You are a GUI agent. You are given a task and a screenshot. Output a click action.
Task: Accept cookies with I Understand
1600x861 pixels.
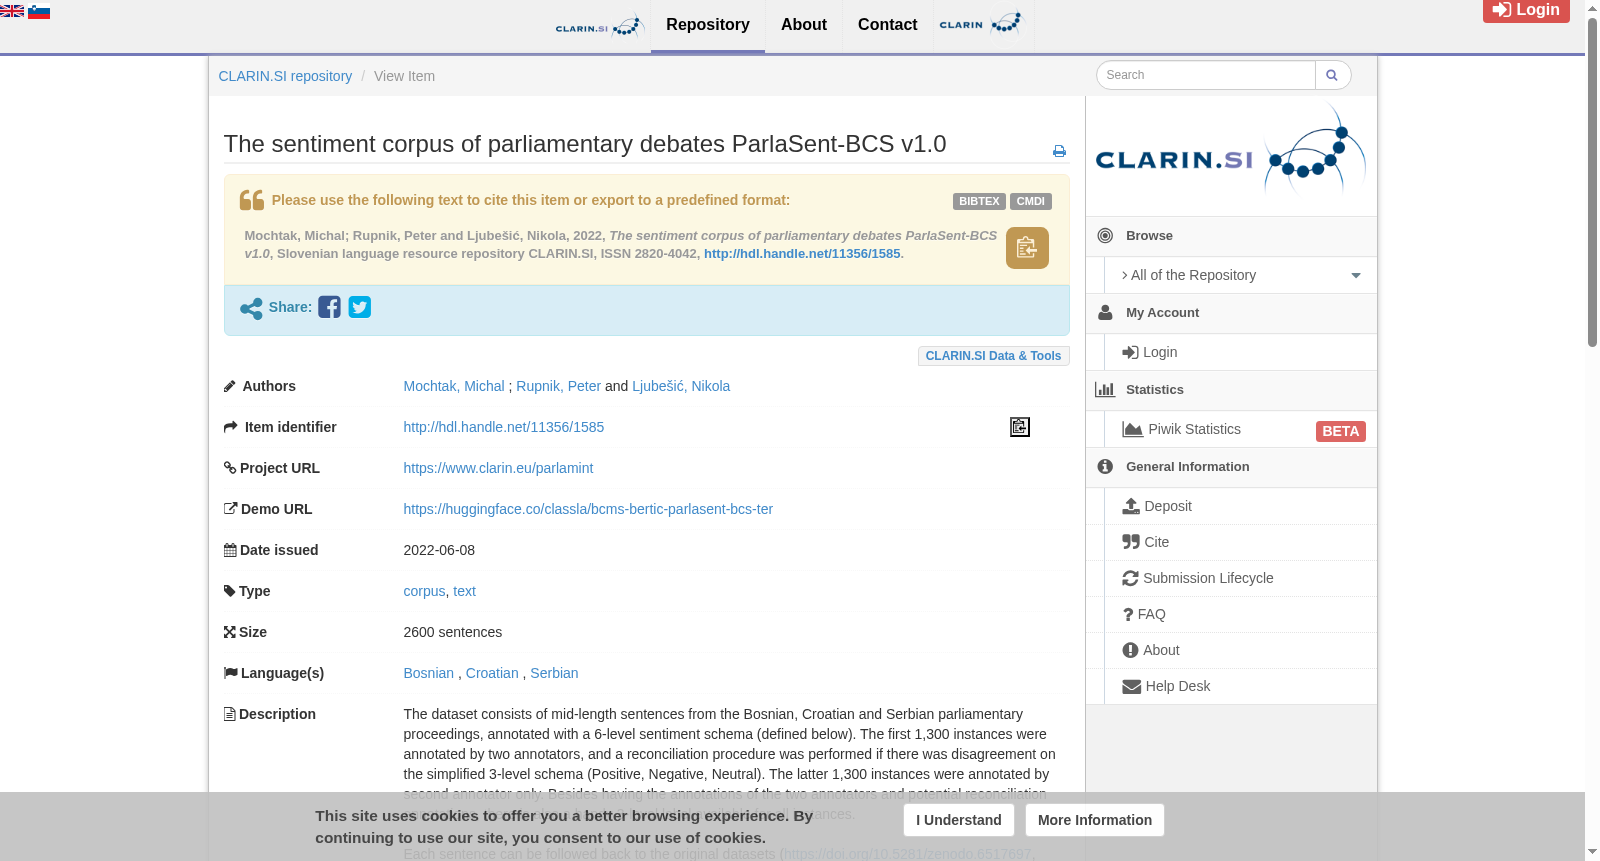pos(959,820)
